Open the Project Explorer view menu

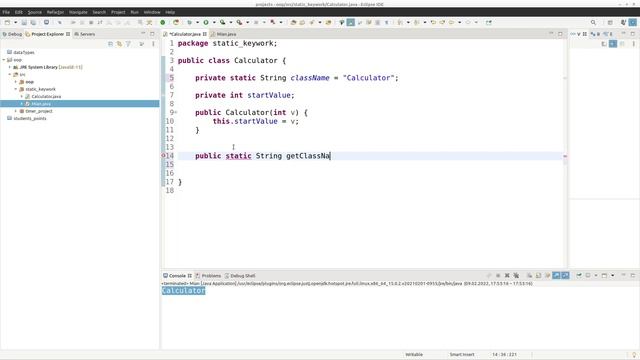[x=153, y=44]
